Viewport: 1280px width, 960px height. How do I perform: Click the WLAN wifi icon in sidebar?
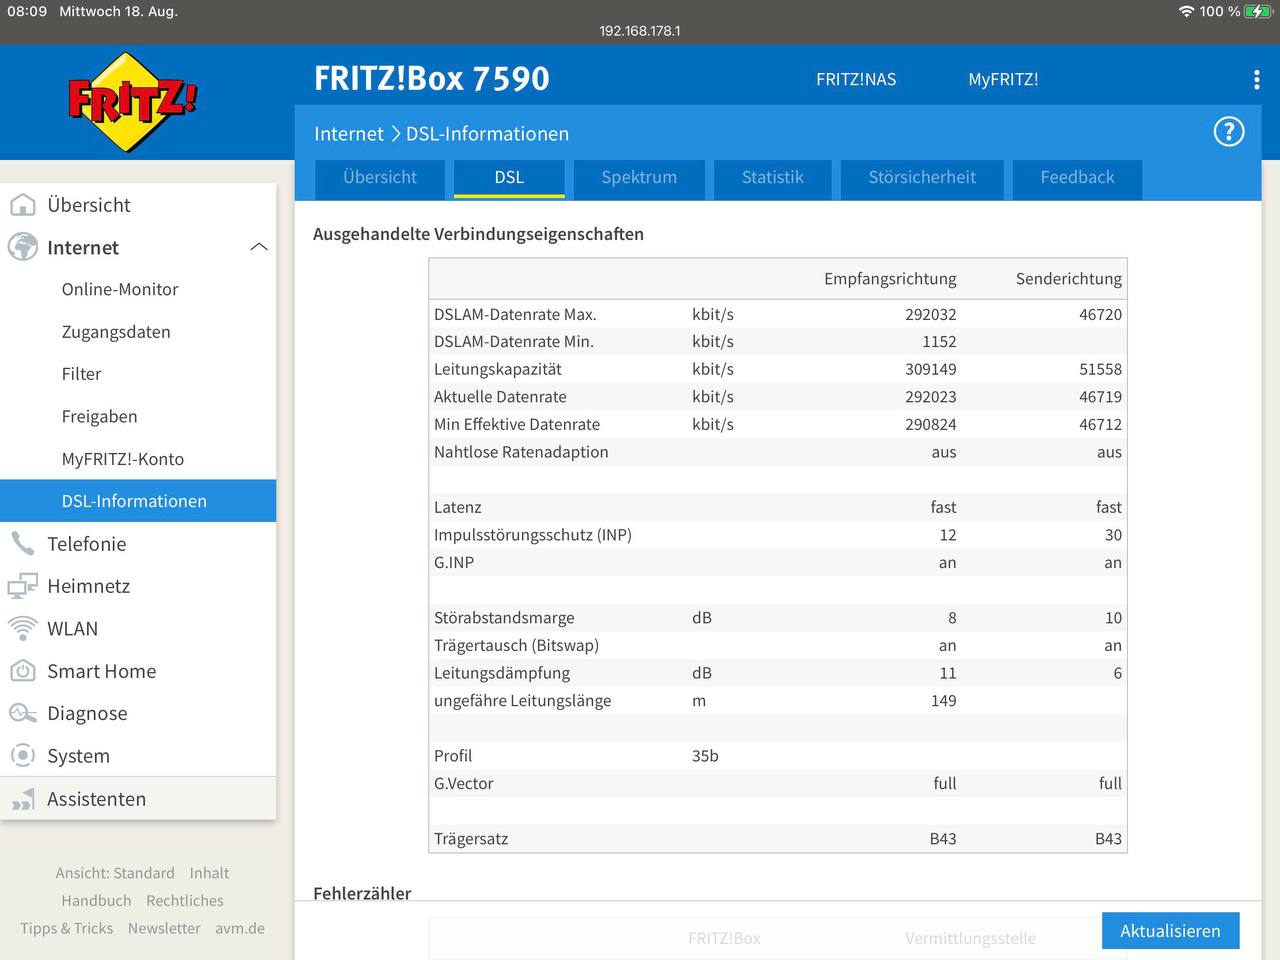(22, 628)
